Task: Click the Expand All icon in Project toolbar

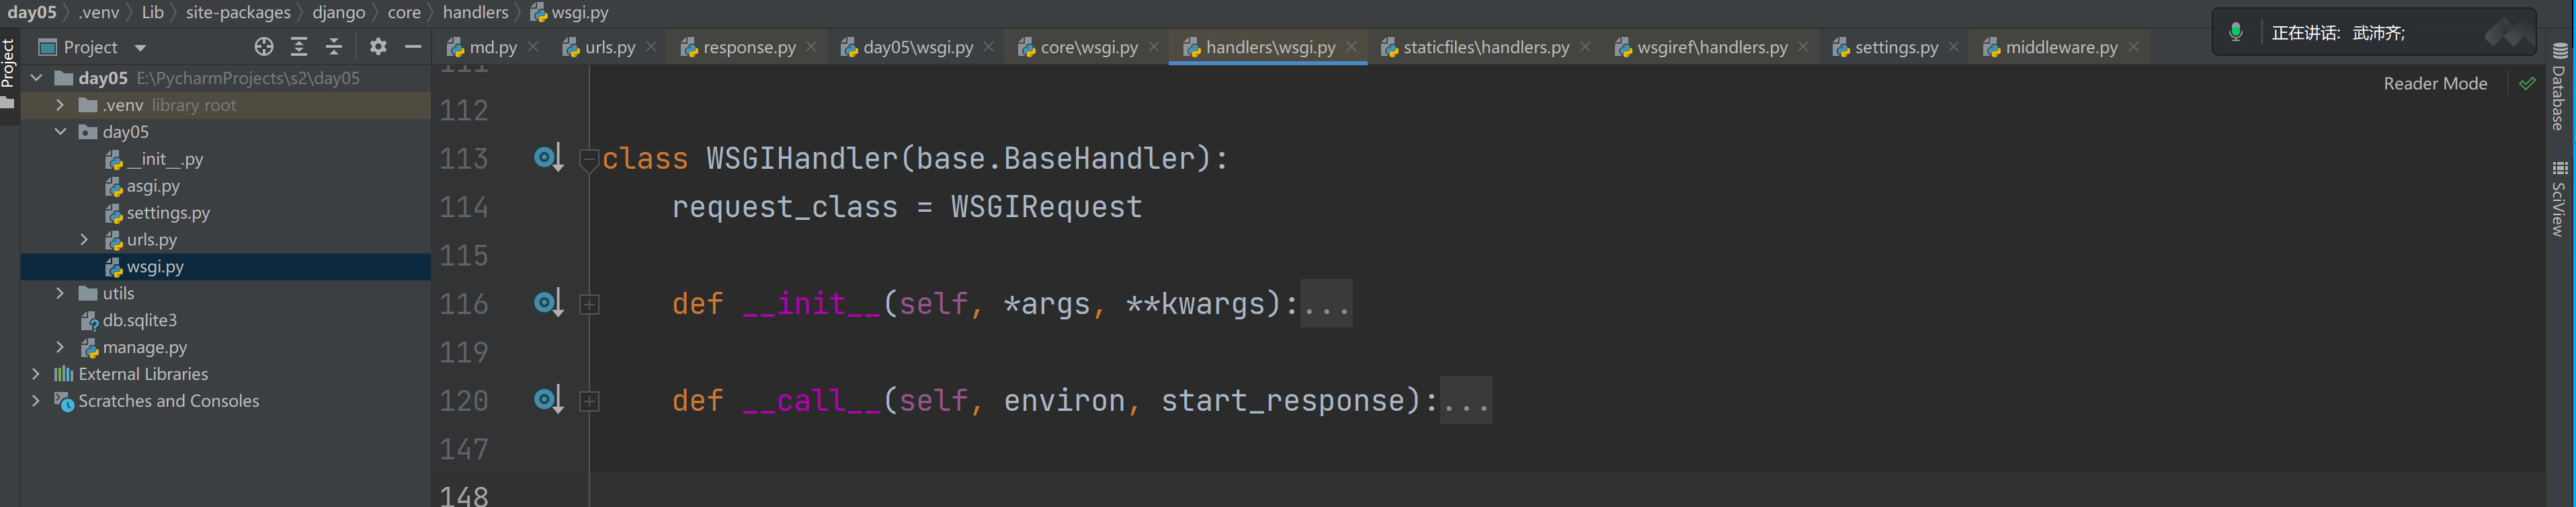Action: coord(299,47)
